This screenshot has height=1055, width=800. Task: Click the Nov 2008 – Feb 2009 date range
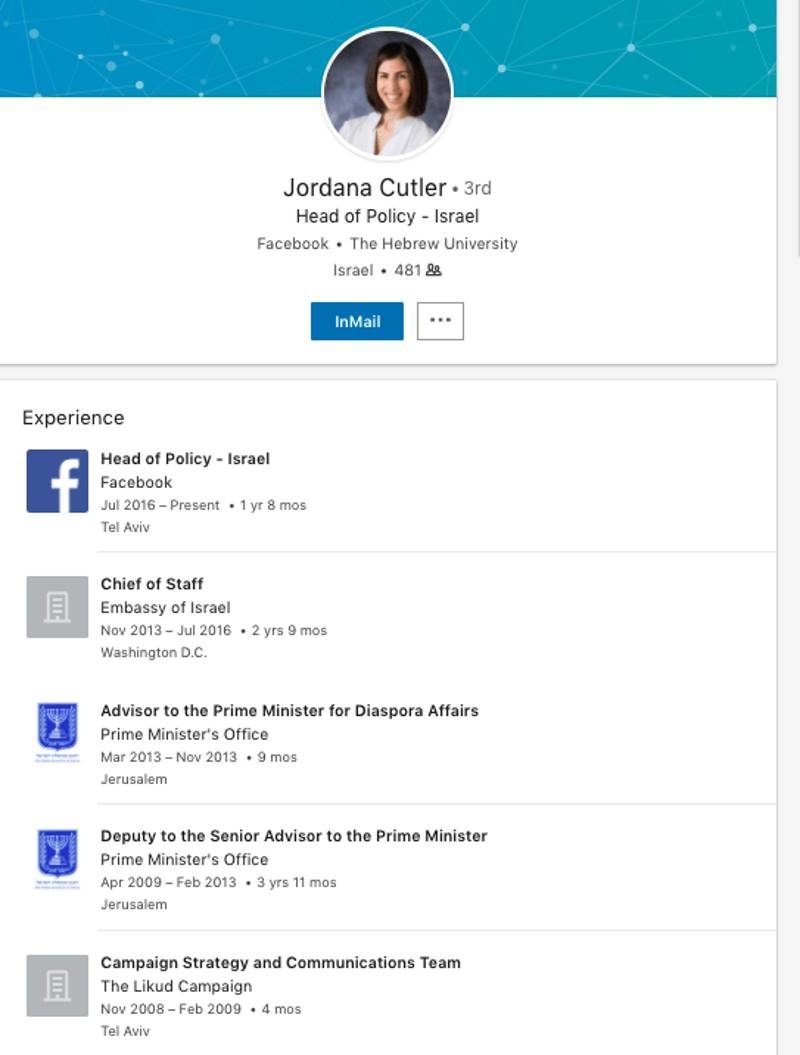tap(171, 1009)
